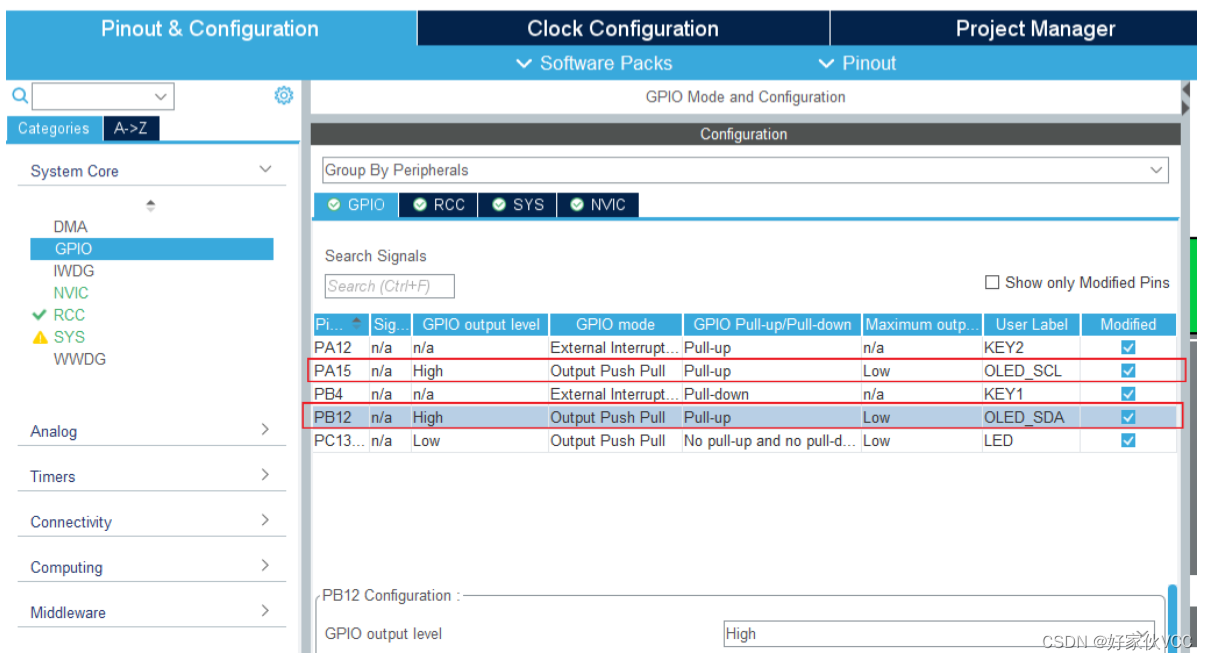This screenshot has width=1208, height=660.
Task: Select WWDG in the System Core list
Action: pos(79,359)
